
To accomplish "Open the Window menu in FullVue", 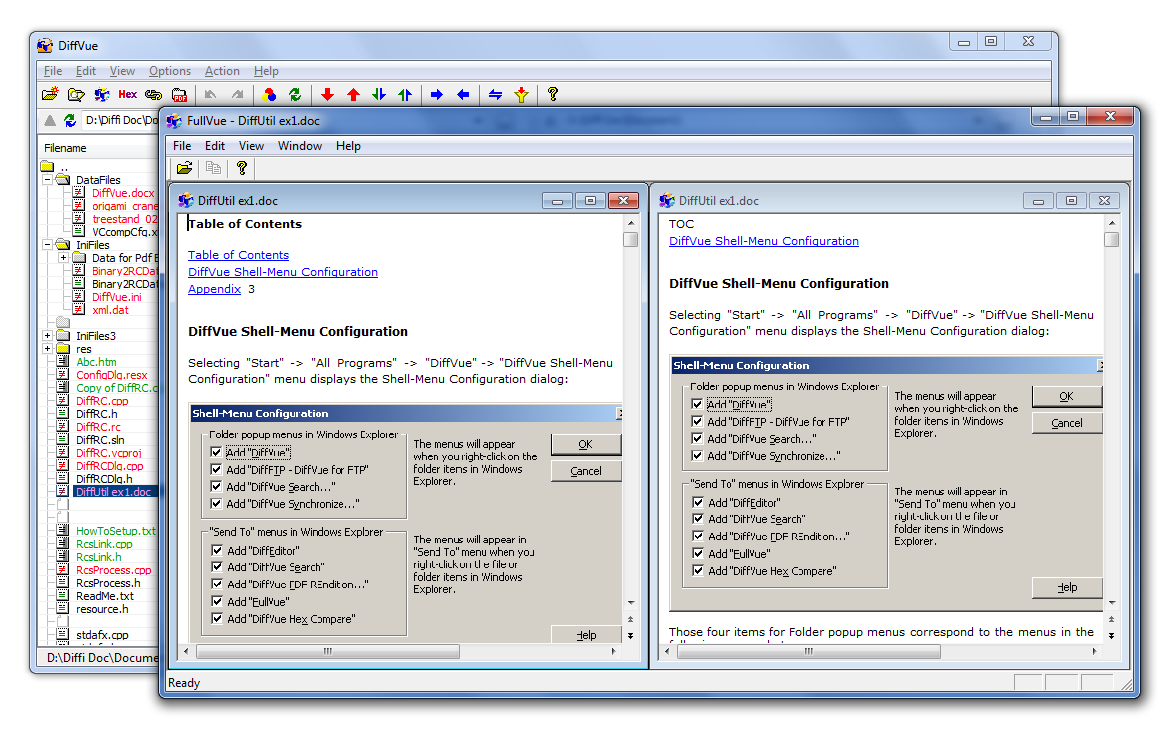I will pyautogui.click(x=300, y=146).
